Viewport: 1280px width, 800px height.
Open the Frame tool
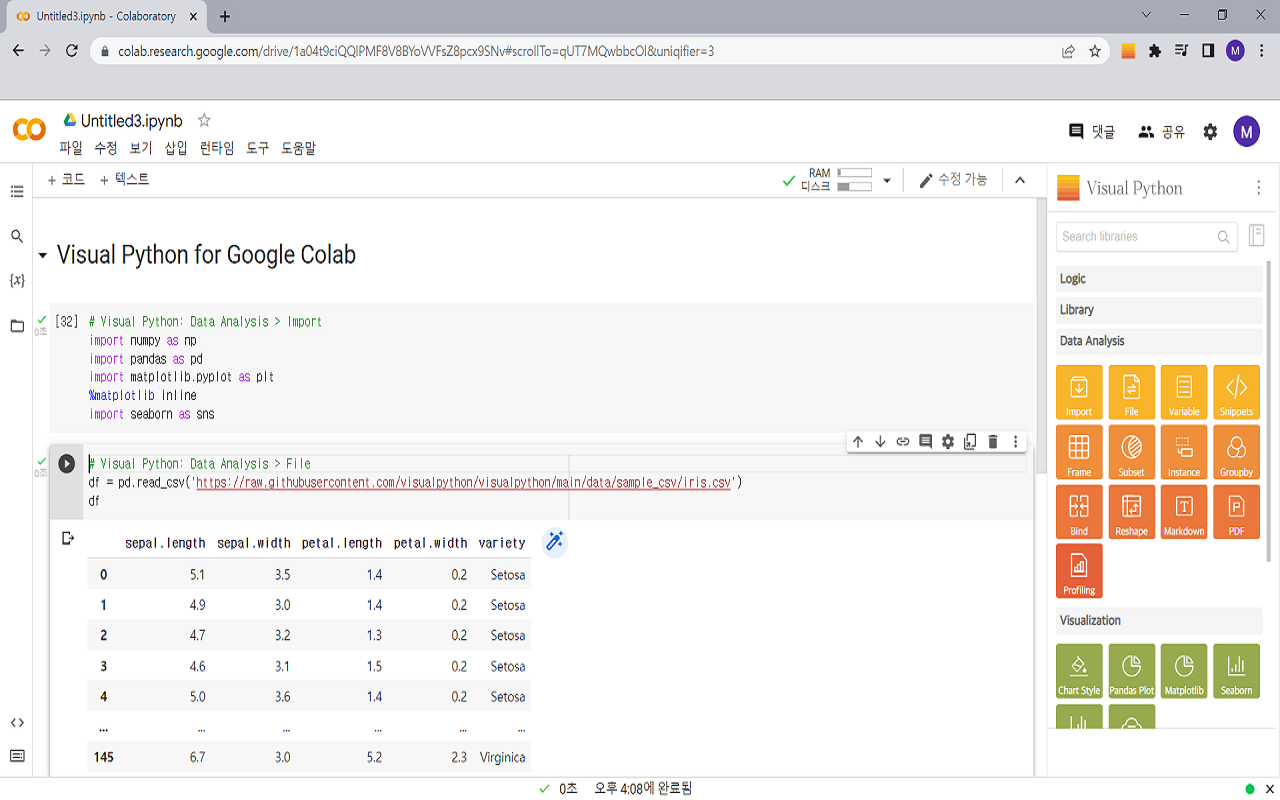click(x=1079, y=452)
